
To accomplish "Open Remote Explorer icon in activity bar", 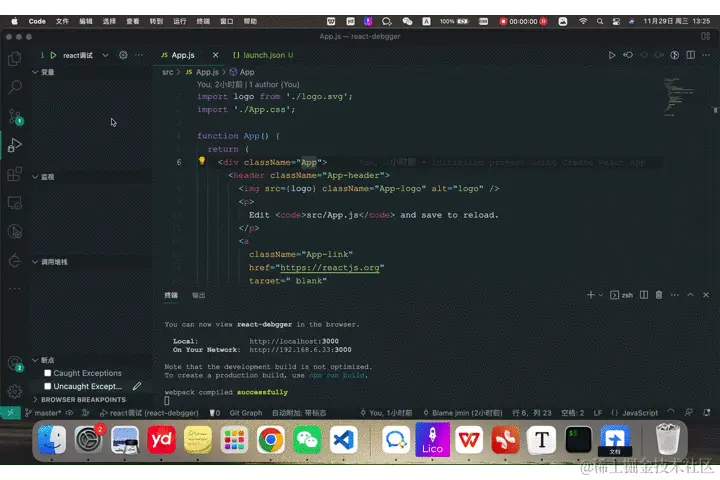I will pos(15,203).
